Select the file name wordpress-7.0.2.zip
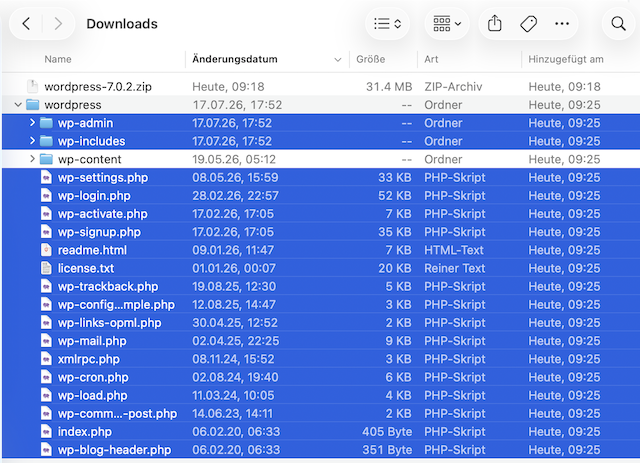 [98, 87]
